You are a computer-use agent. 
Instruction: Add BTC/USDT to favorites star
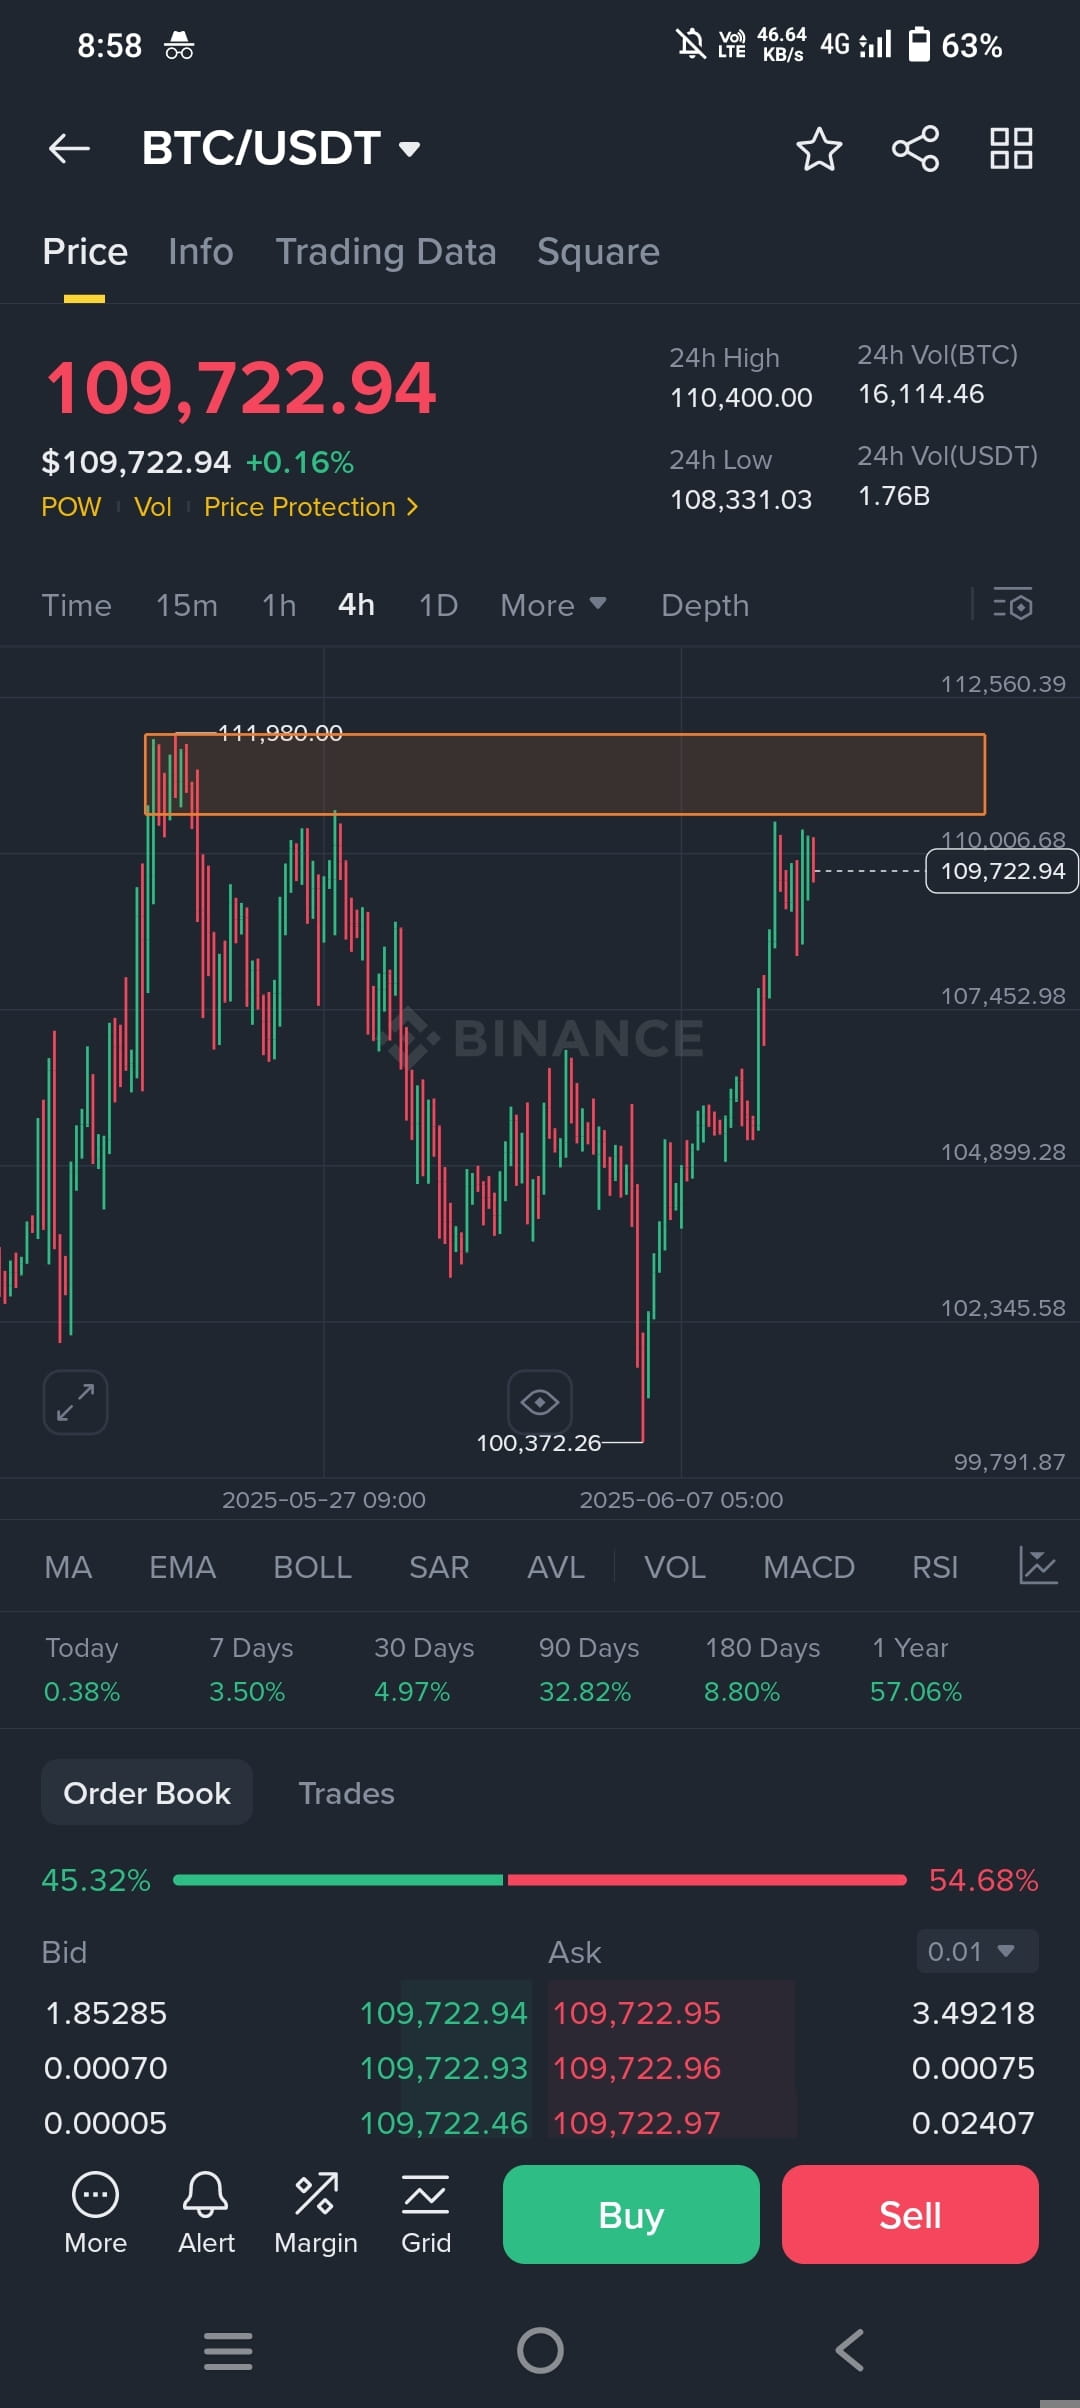(819, 149)
